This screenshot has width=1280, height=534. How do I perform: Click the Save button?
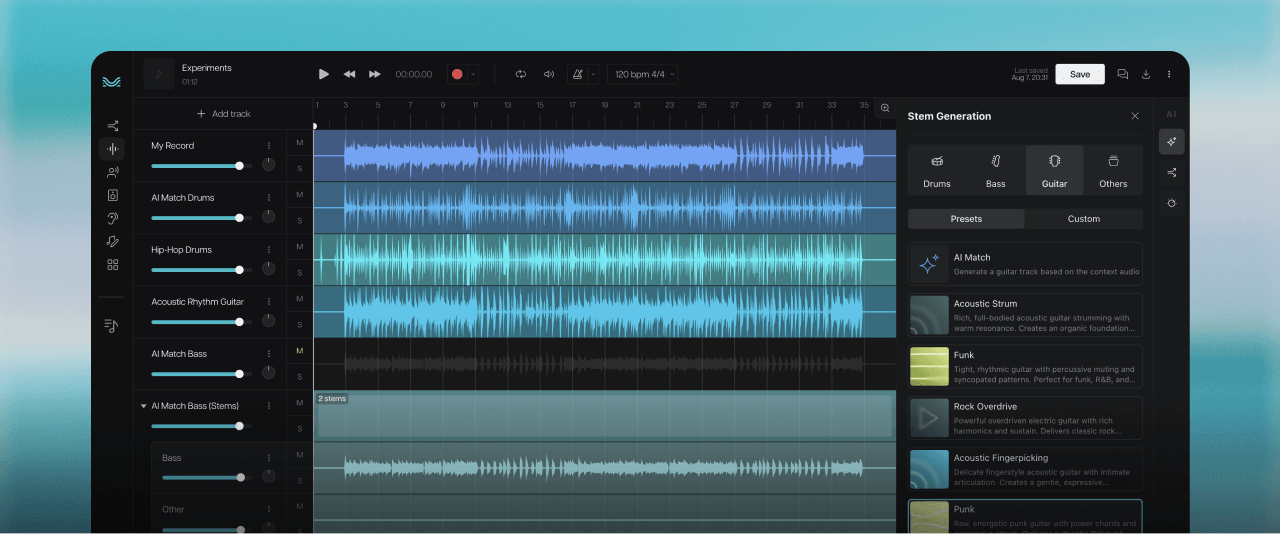[1080, 74]
